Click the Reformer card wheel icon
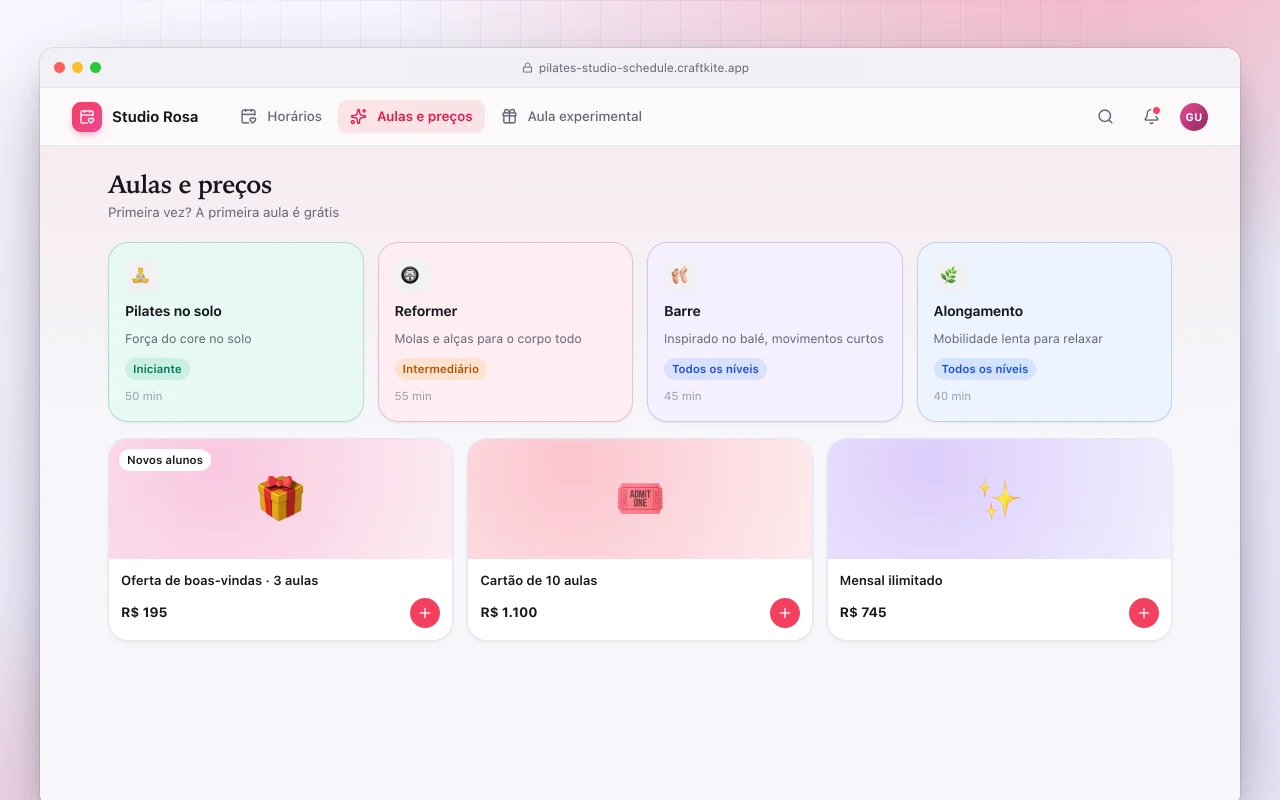The width and height of the screenshot is (1280, 800). pyautogui.click(x=410, y=275)
